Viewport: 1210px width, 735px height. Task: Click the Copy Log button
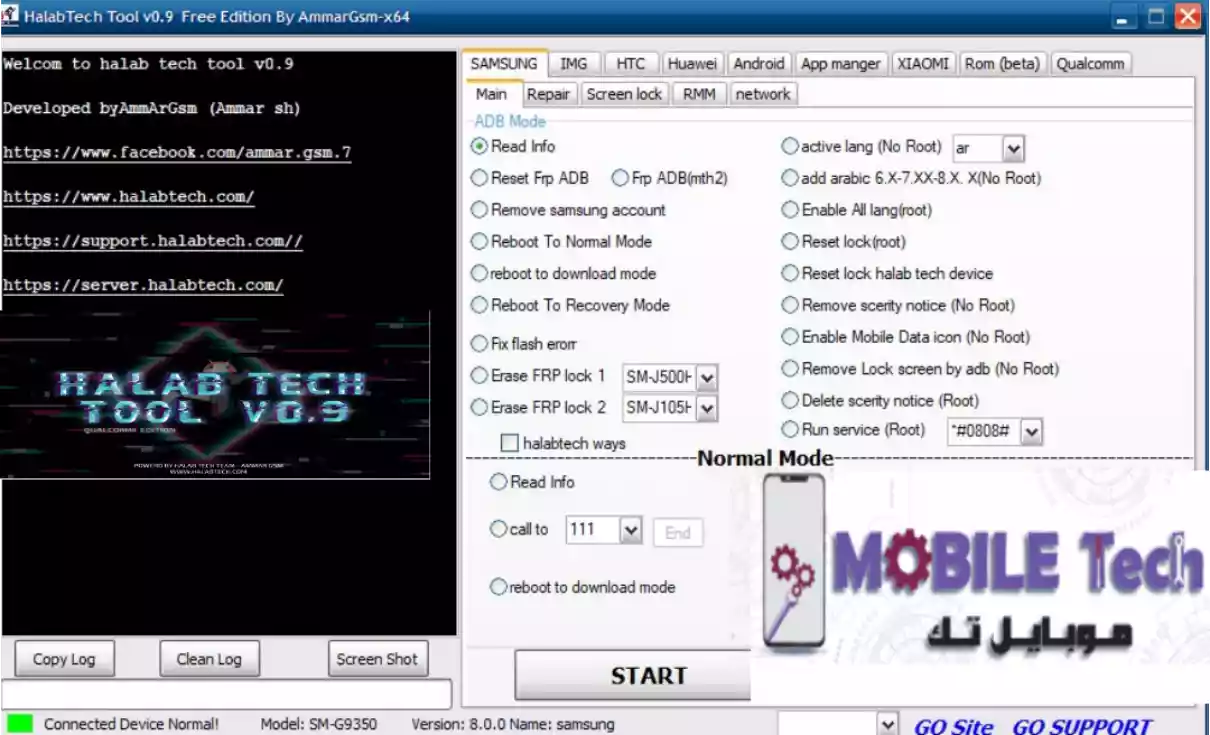tap(64, 659)
